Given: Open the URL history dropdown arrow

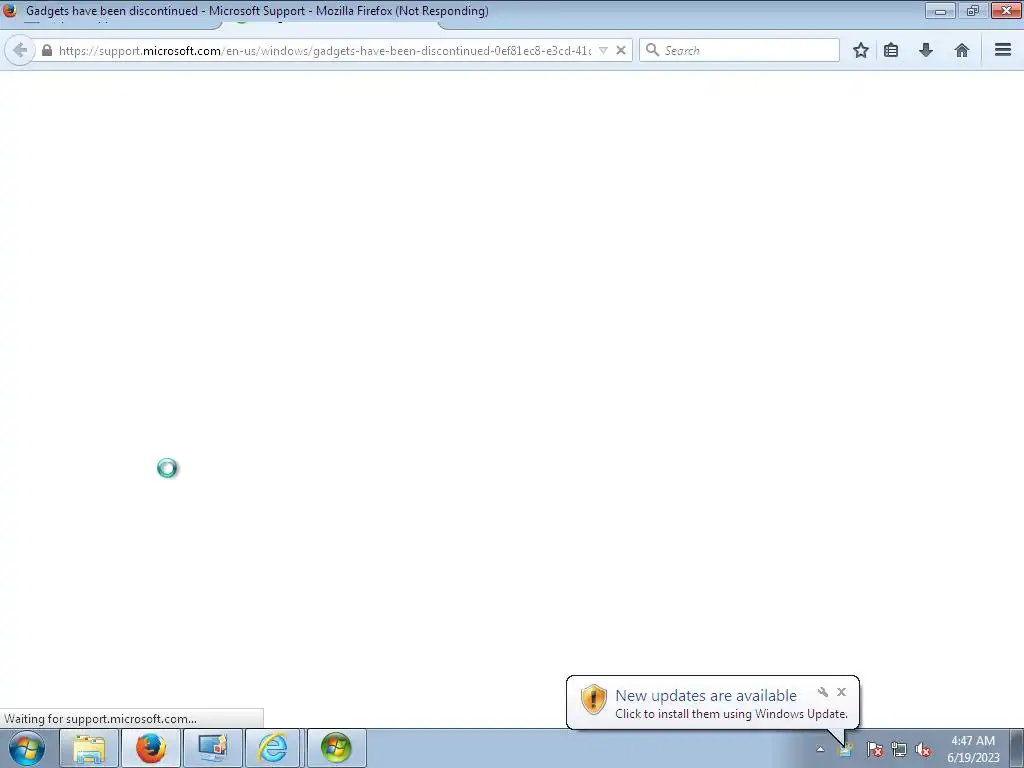Looking at the screenshot, I should tap(603, 50).
